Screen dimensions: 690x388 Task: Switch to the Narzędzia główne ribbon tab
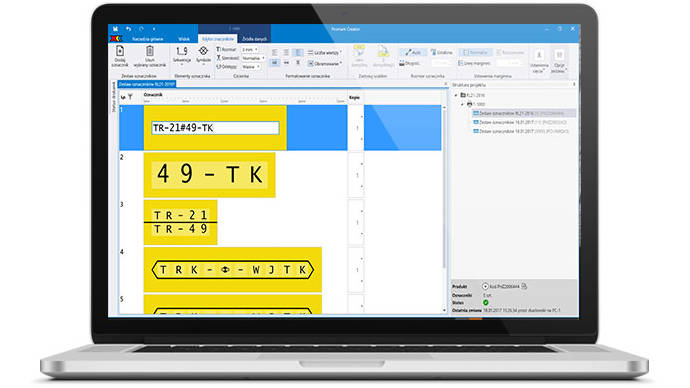[x=147, y=39]
